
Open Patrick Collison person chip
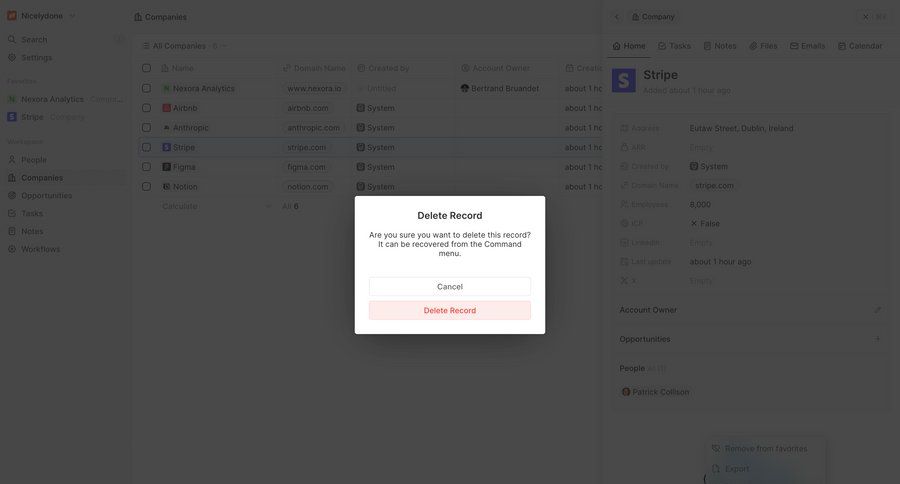click(655, 392)
